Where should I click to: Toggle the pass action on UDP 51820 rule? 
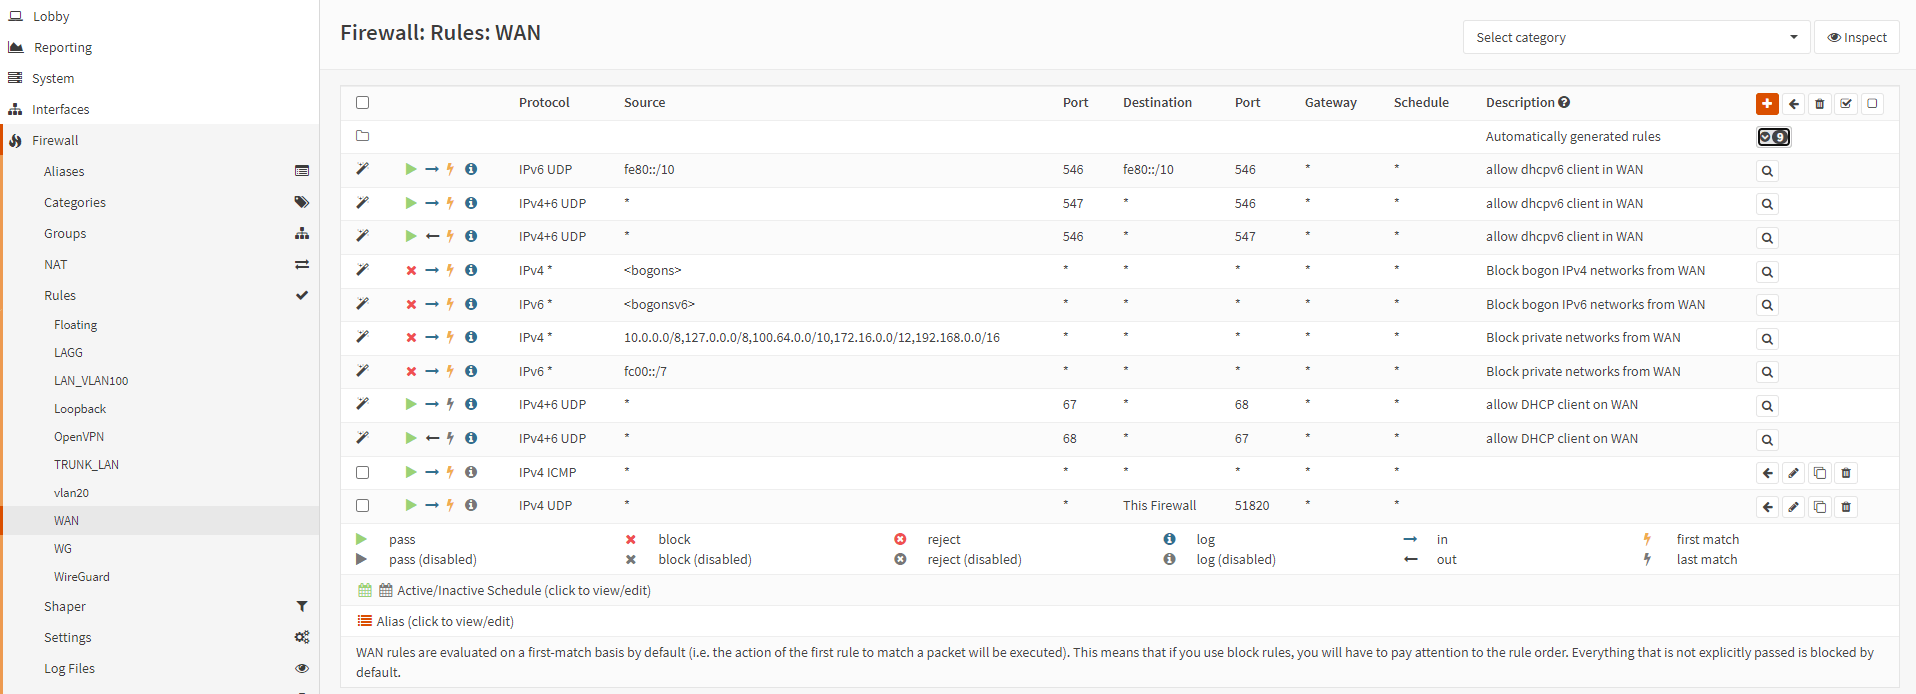coord(411,505)
